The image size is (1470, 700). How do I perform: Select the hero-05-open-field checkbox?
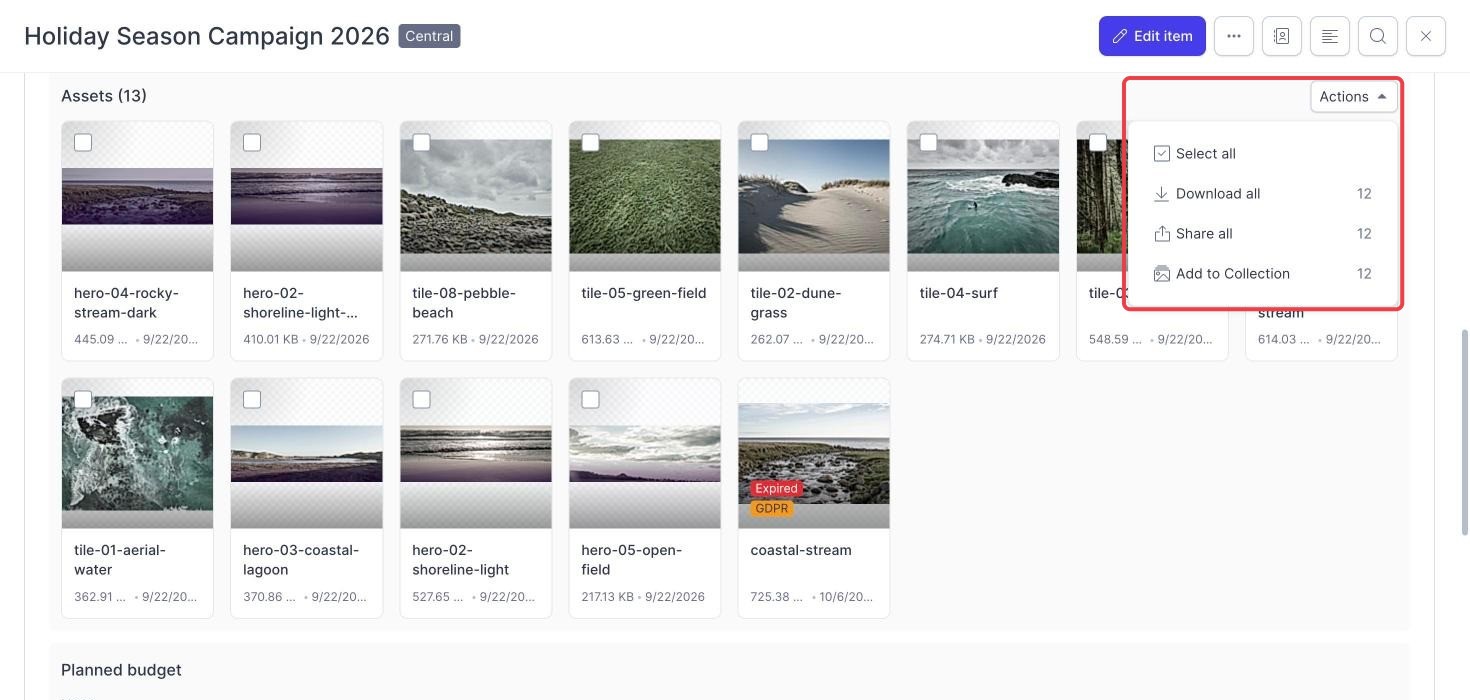click(x=591, y=400)
